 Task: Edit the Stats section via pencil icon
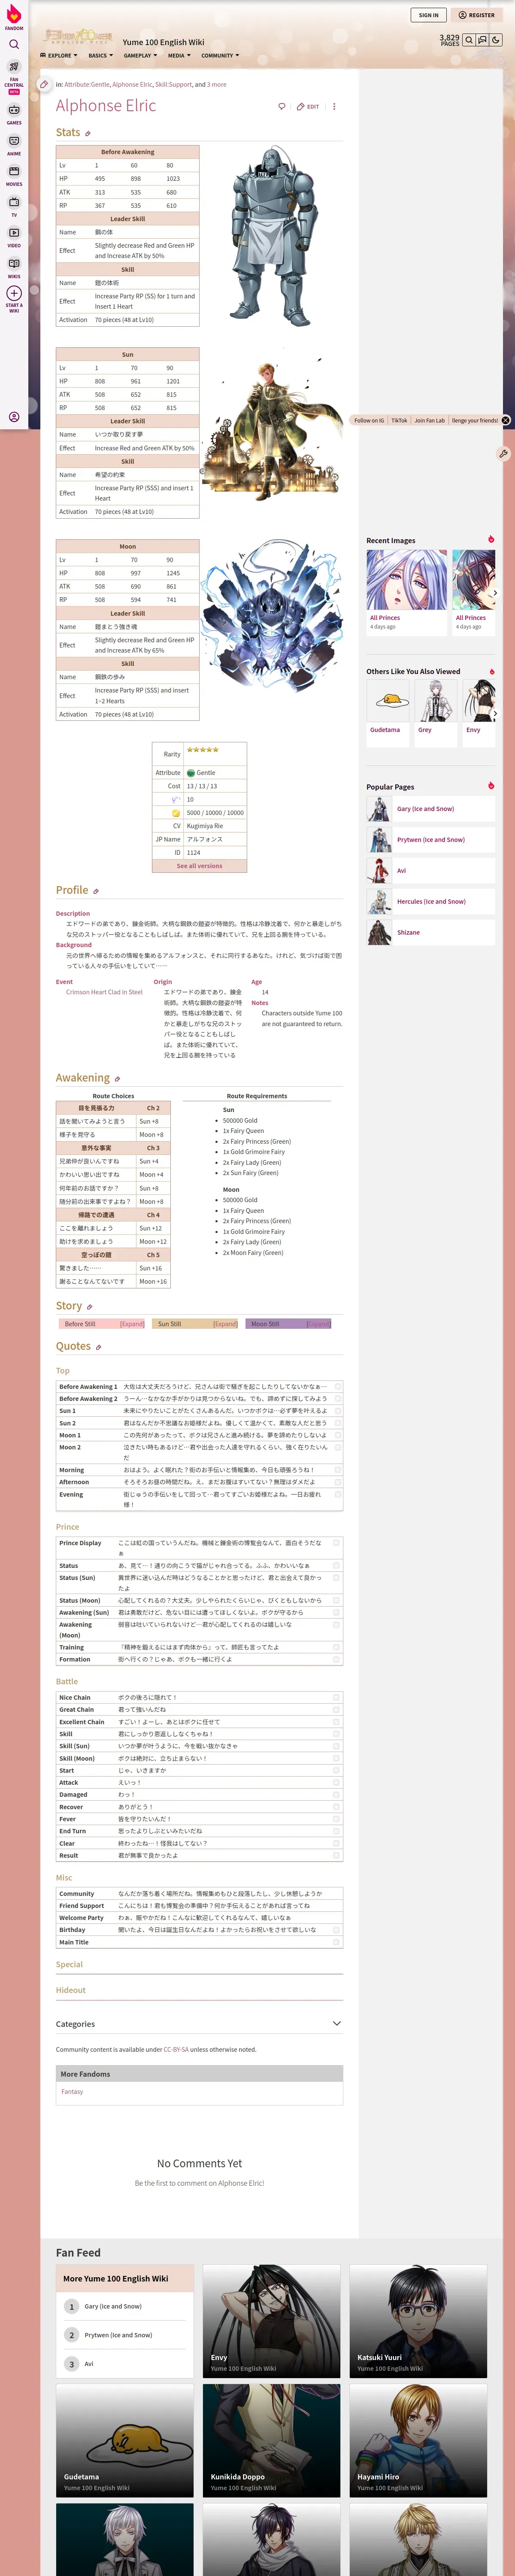88,133
